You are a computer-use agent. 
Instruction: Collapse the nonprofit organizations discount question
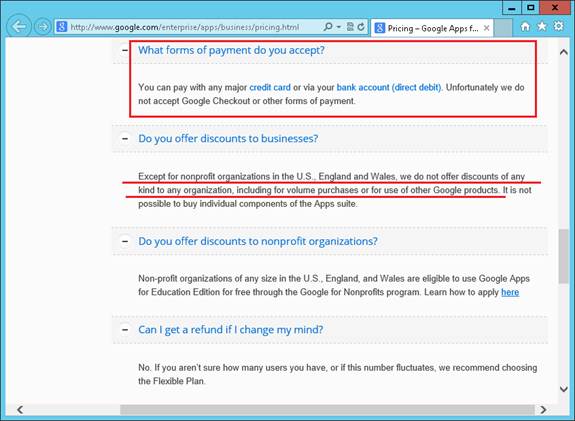[125, 241]
